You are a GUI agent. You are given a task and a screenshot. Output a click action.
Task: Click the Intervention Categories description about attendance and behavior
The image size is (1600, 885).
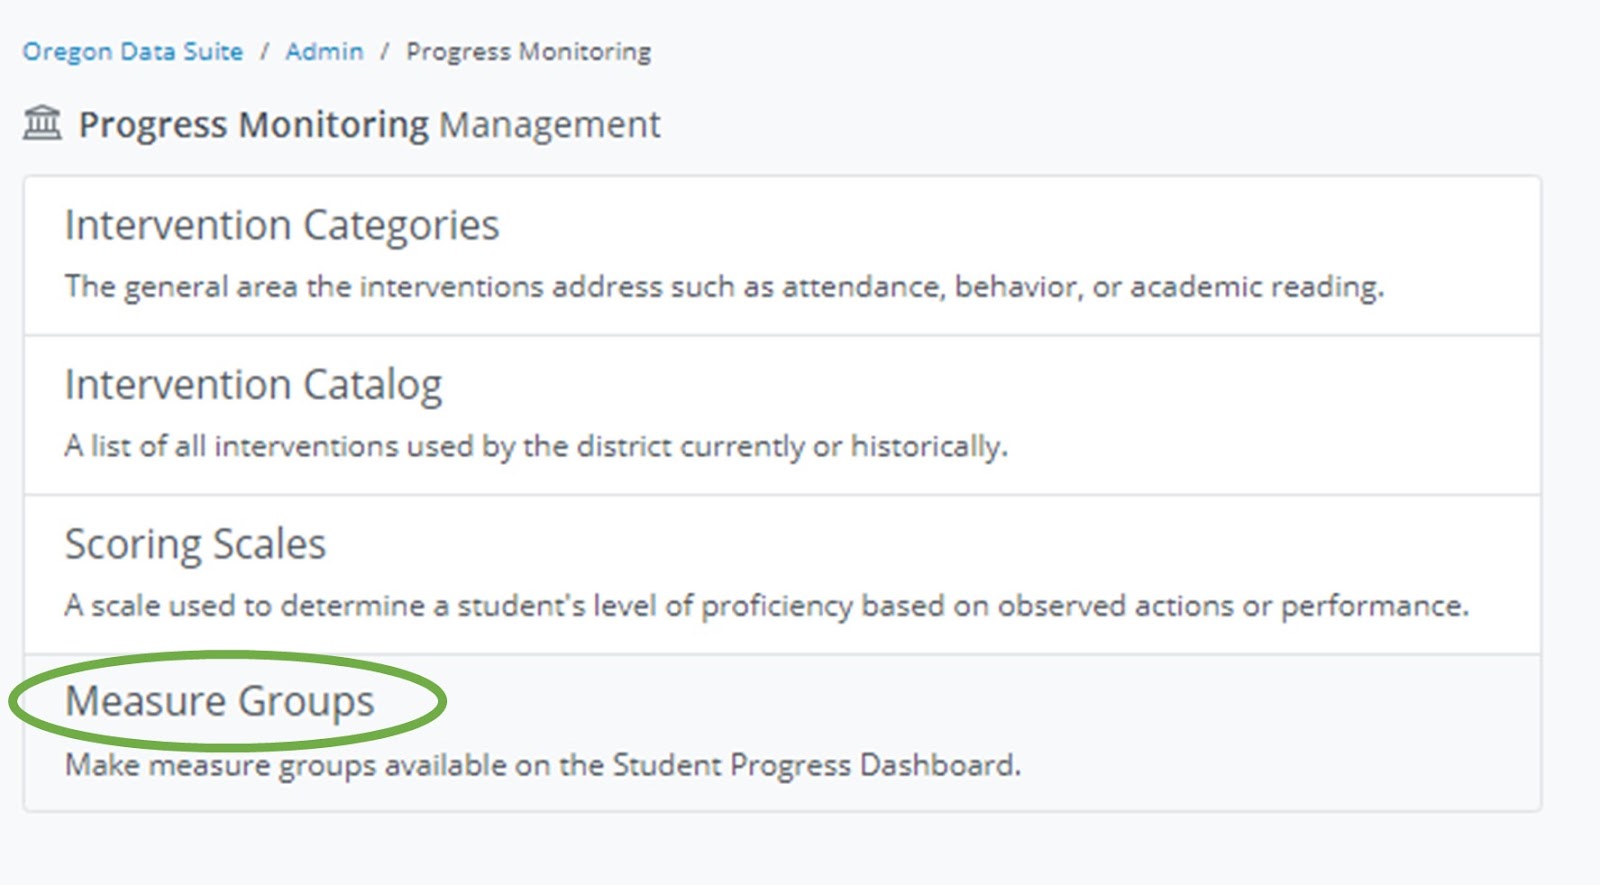pos(724,287)
